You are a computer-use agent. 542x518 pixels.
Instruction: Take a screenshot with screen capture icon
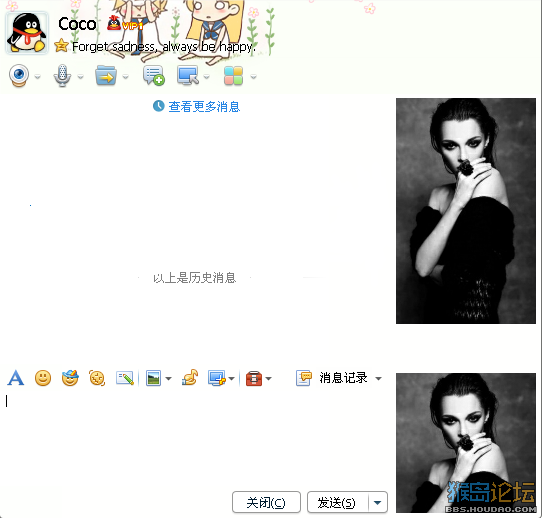click(x=217, y=378)
